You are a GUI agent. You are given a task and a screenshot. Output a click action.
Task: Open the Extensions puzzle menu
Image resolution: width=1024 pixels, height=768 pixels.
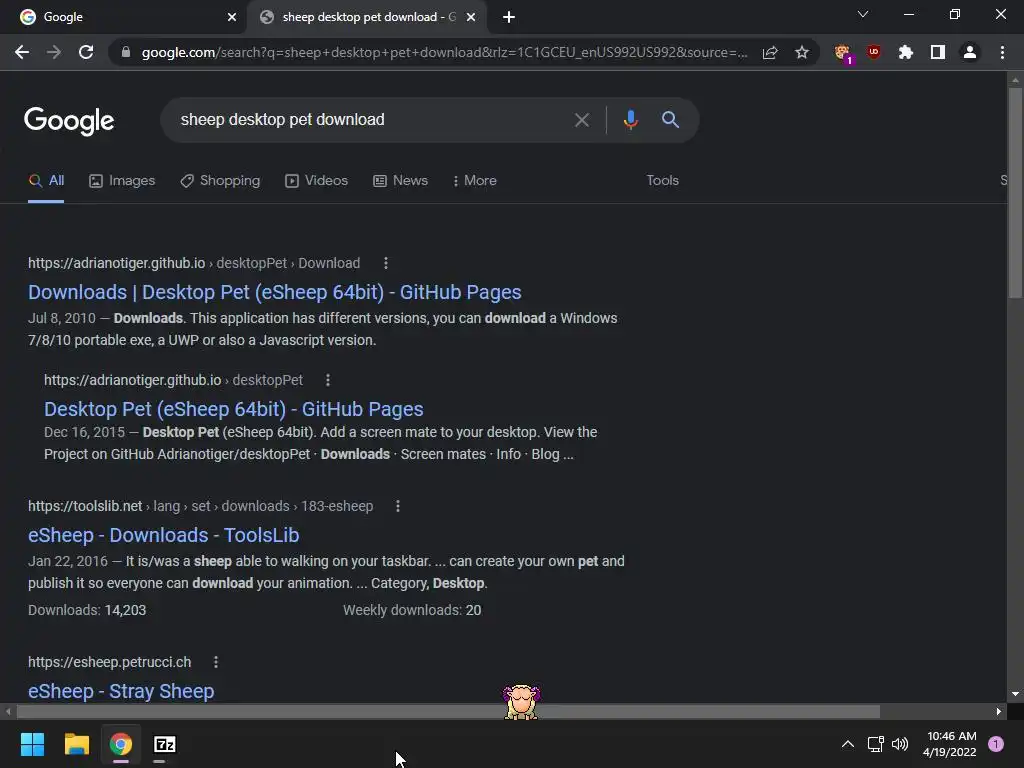(905, 52)
